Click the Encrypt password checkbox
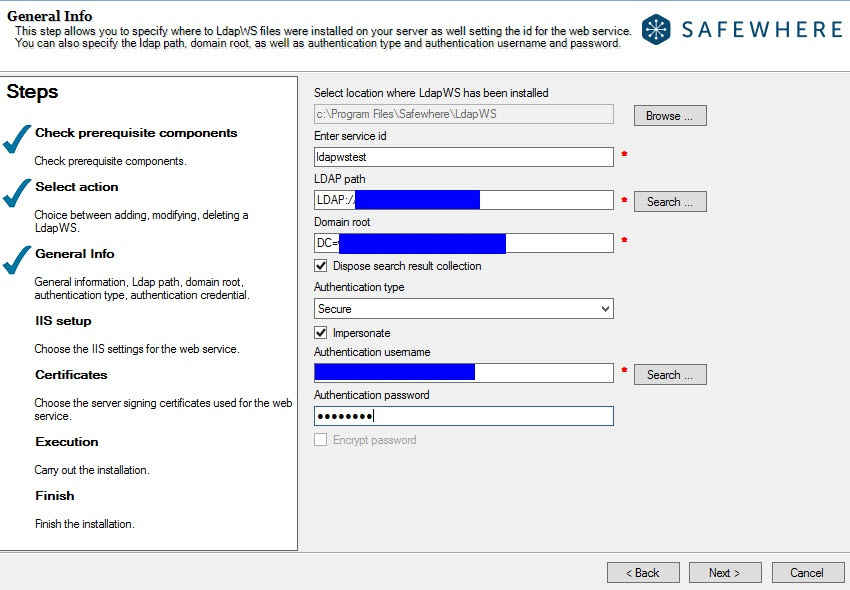The height and width of the screenshot is (590, 850). pyautogui.click(x=321, y=440)
